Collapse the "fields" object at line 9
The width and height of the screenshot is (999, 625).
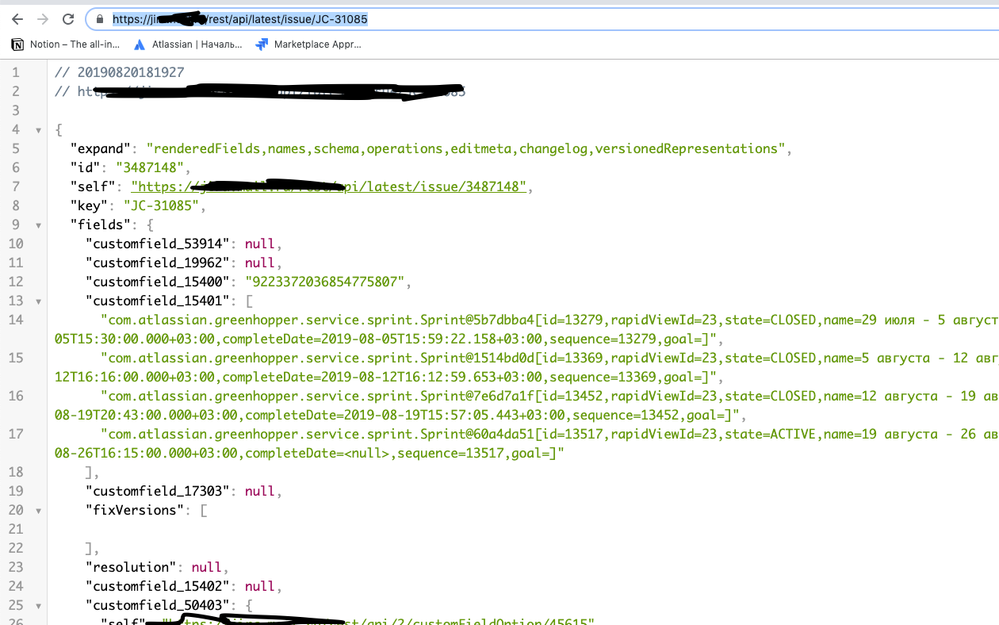38,225
